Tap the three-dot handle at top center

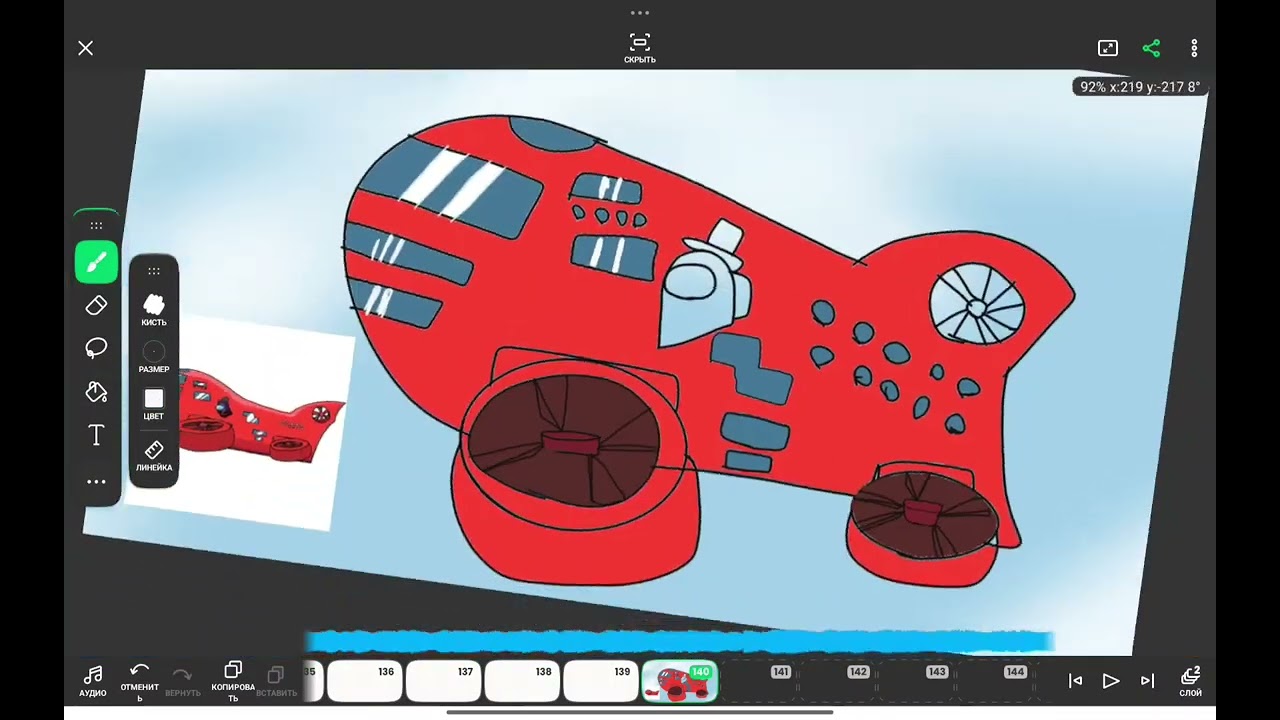[640, 13]
